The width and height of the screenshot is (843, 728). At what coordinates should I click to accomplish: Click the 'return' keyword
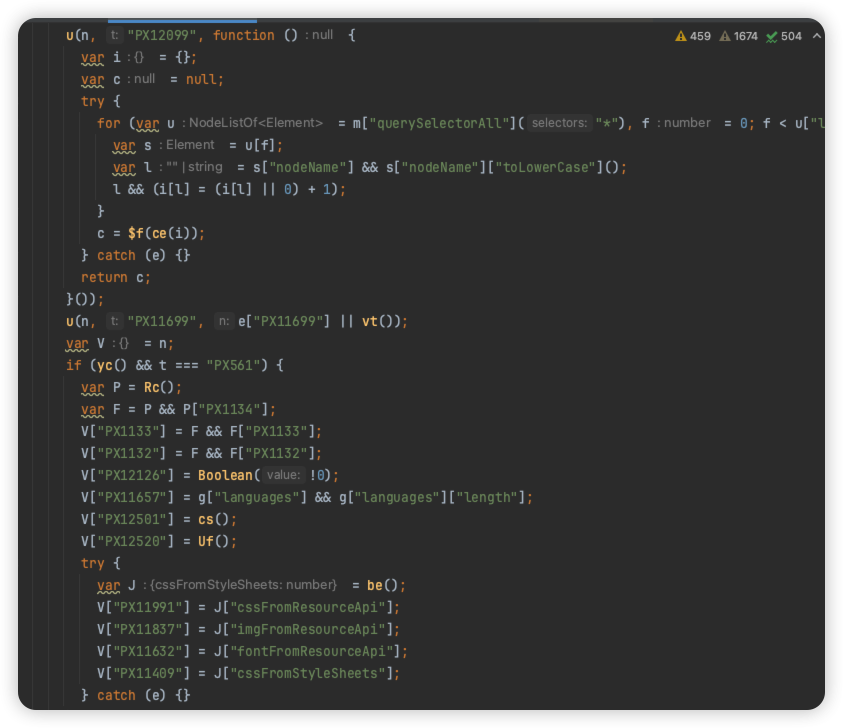pyautogui.click(x=104, y=277)
